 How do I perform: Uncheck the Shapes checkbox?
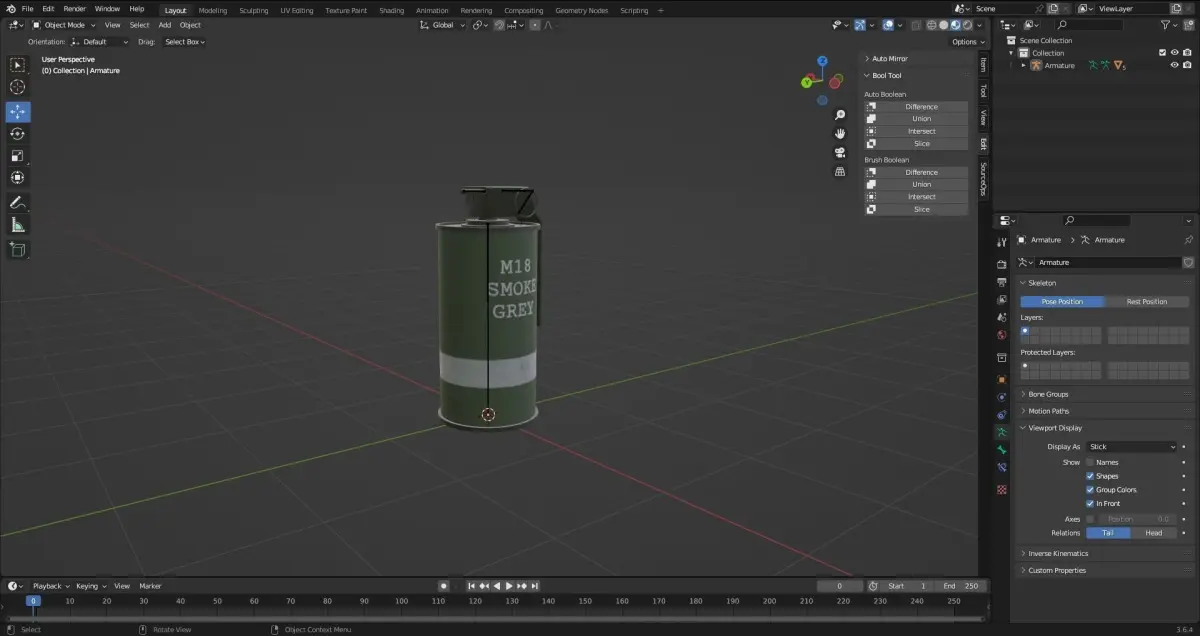point(1090,476)
